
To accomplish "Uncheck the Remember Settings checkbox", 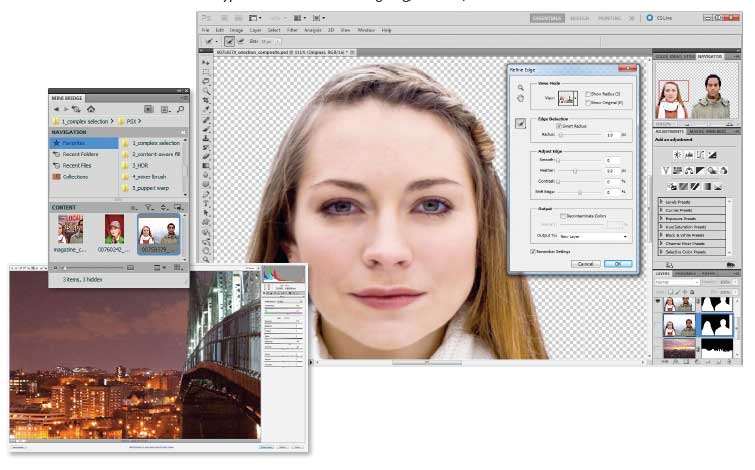I will [x=531, y=251].
